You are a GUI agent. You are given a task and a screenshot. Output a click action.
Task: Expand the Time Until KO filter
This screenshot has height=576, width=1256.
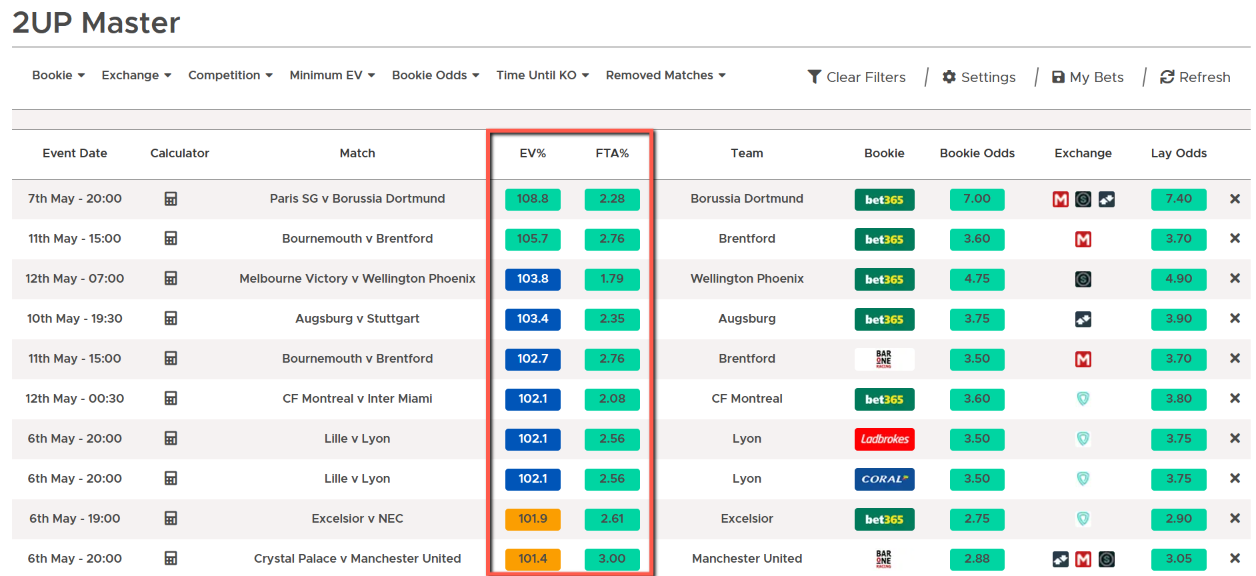click(542, 76)
